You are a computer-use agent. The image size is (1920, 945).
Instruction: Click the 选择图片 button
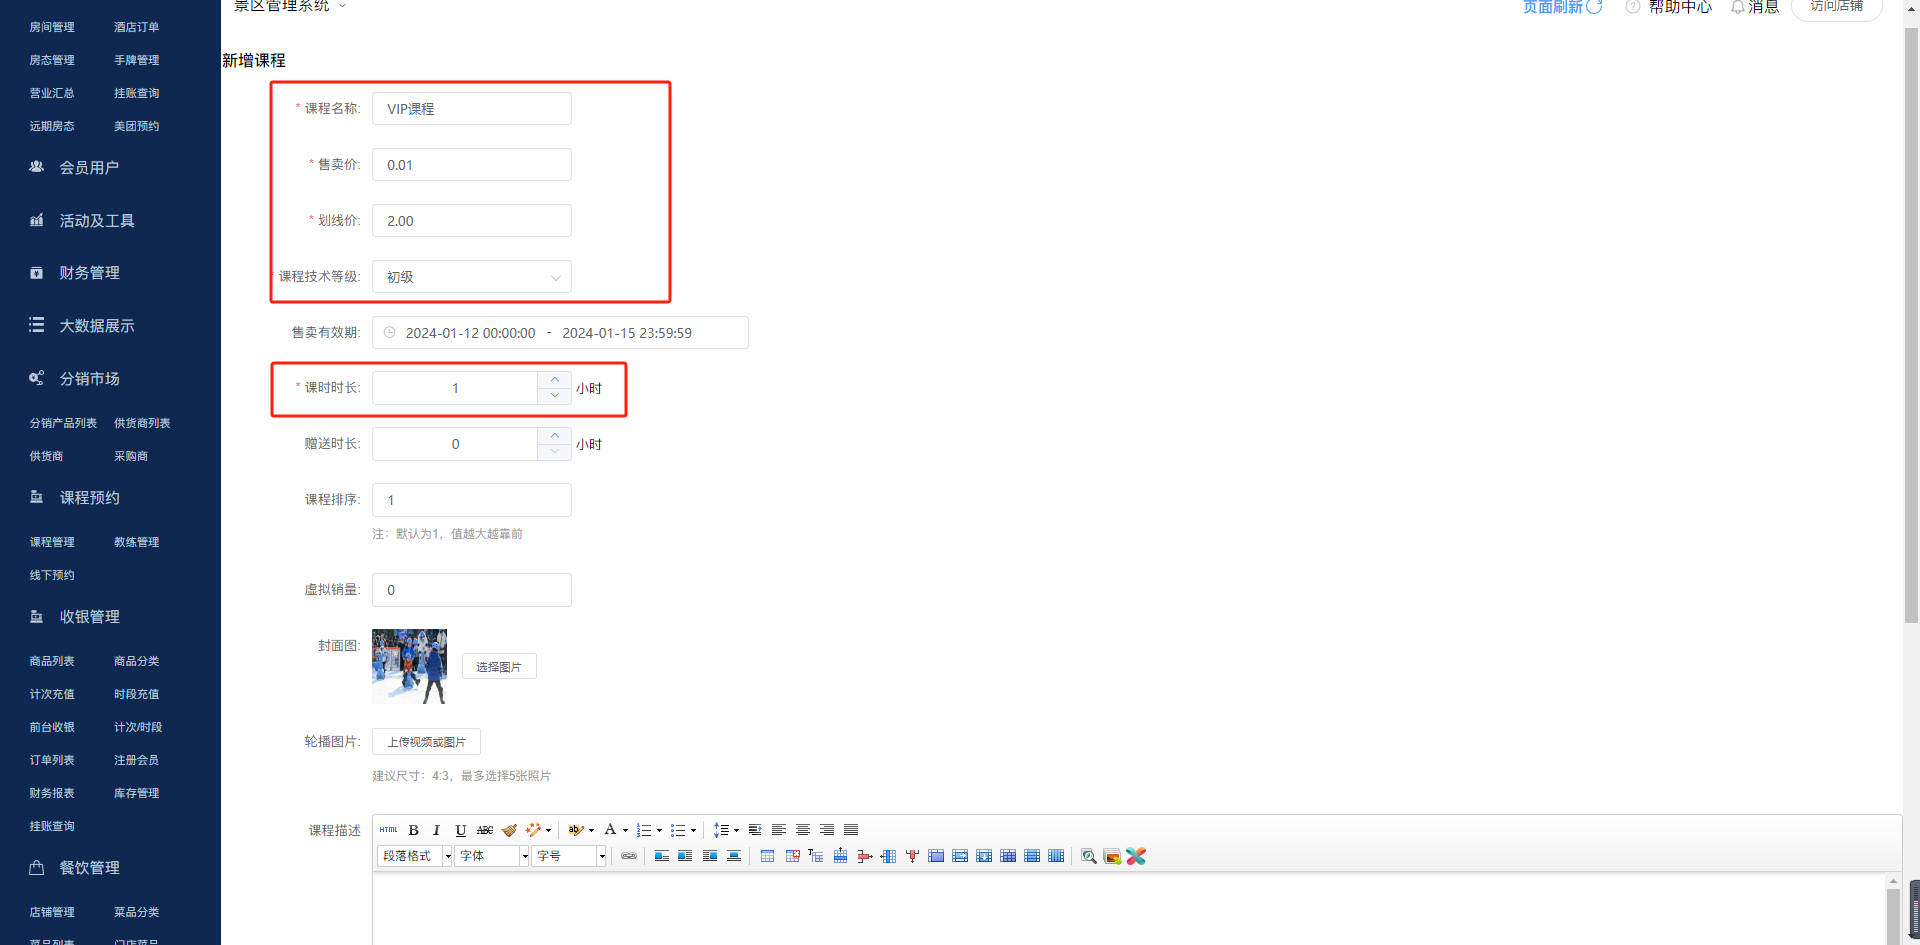(499, 667)
